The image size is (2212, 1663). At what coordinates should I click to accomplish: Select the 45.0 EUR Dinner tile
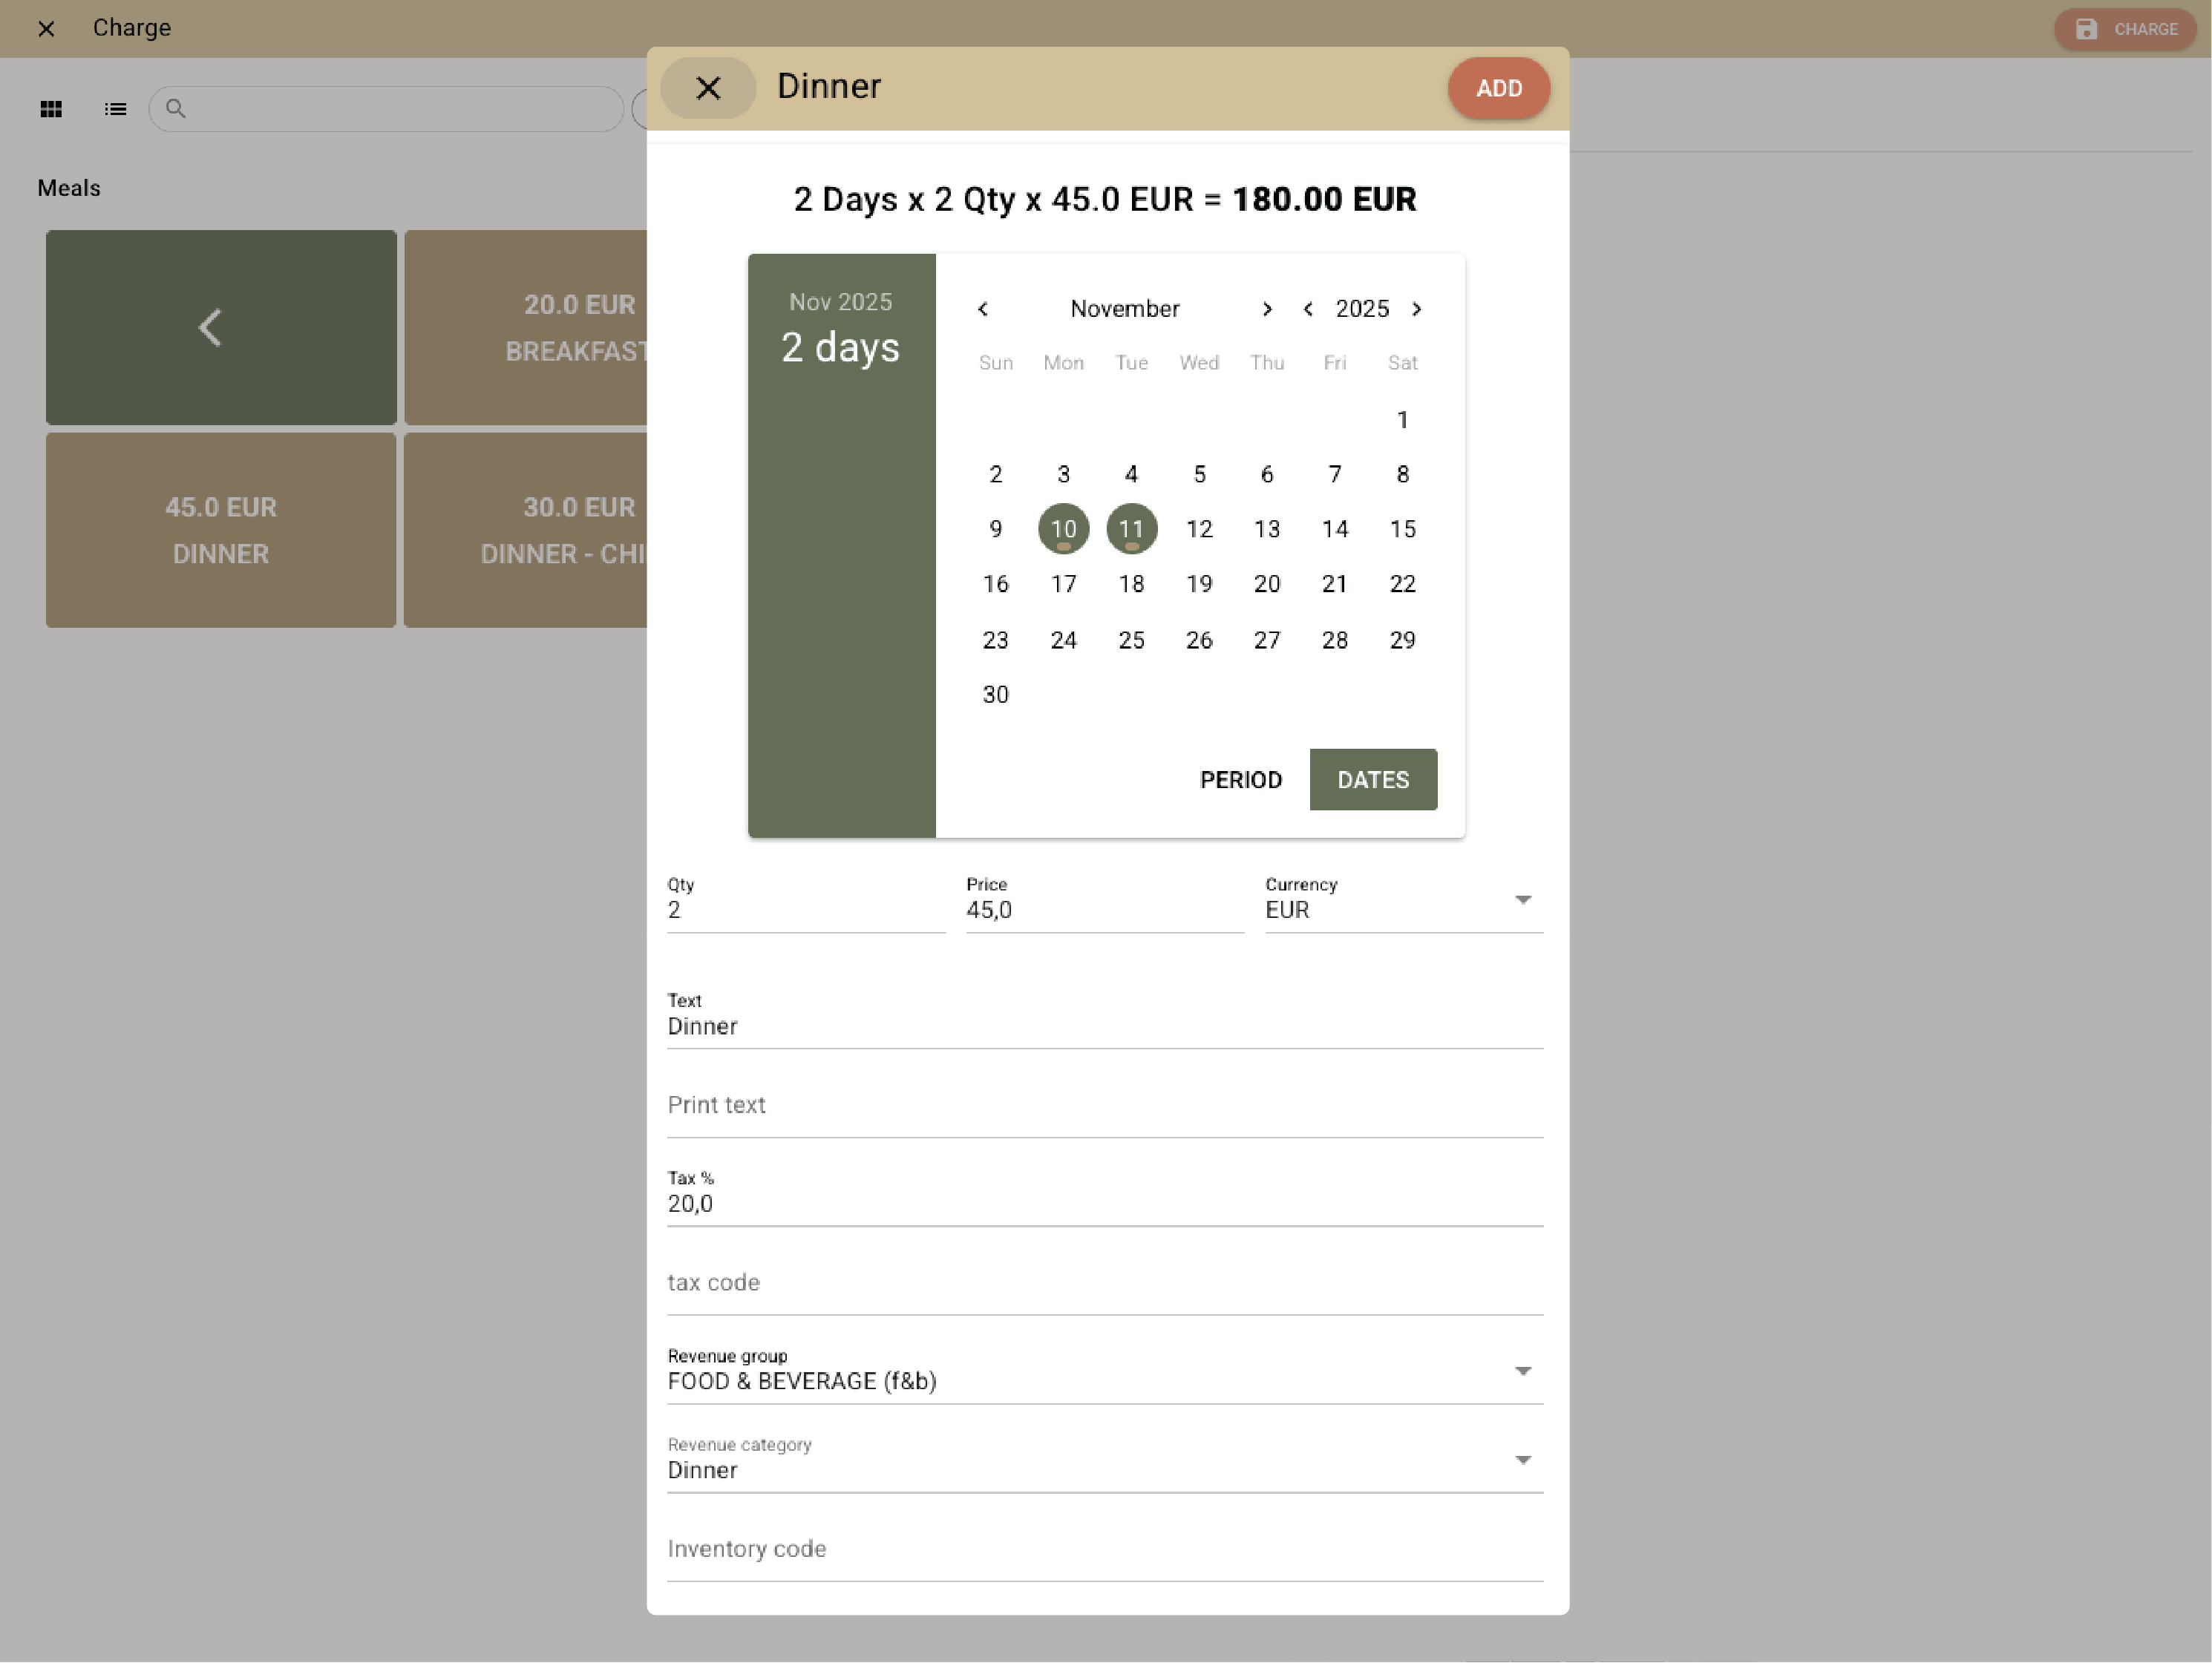click(220, 530)
